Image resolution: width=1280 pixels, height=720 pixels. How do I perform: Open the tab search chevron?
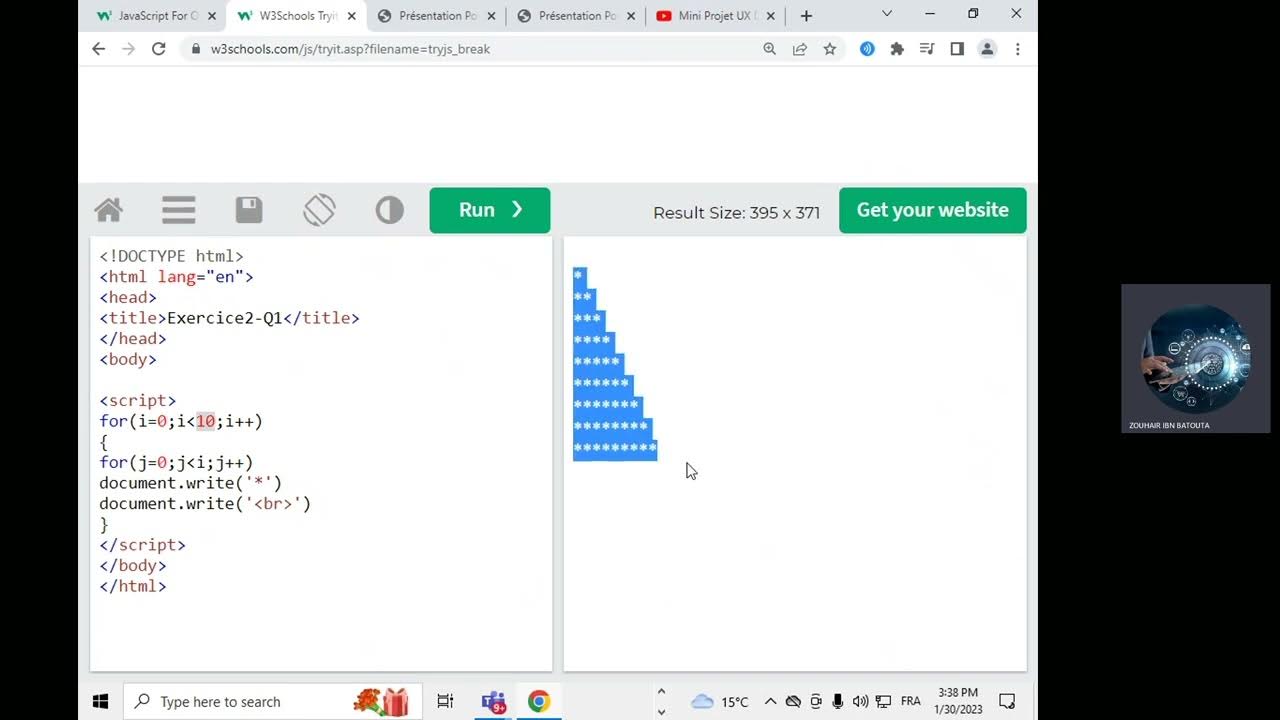886,14
